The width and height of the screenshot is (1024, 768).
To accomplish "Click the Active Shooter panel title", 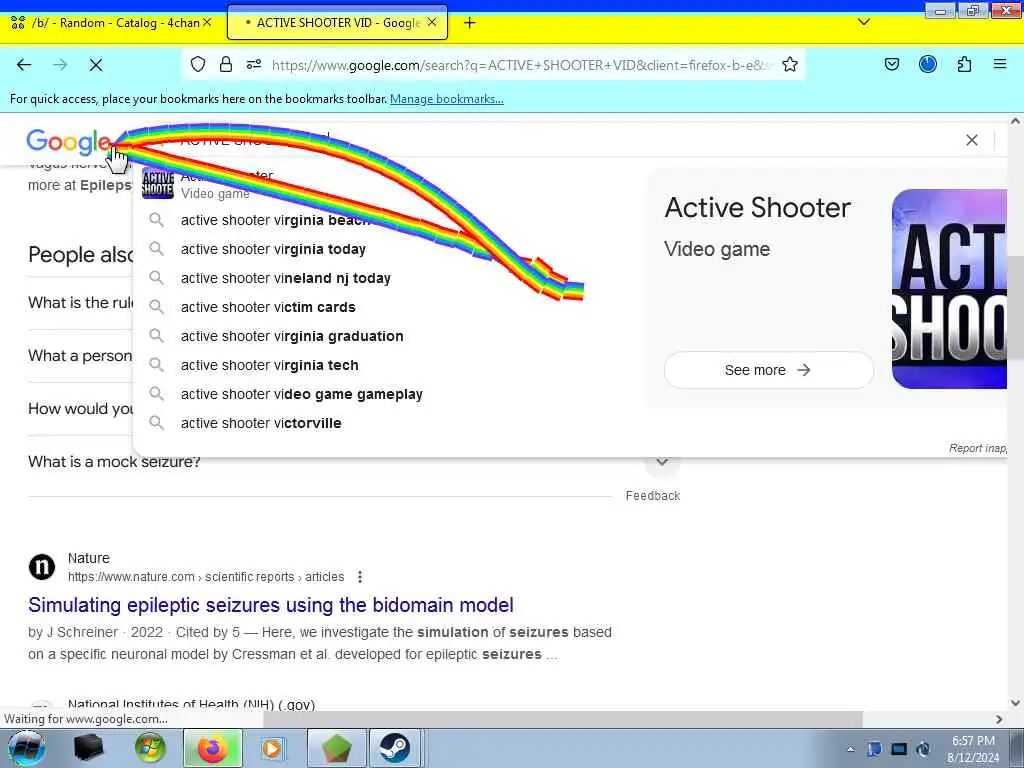I will click(x=758, y=208).
